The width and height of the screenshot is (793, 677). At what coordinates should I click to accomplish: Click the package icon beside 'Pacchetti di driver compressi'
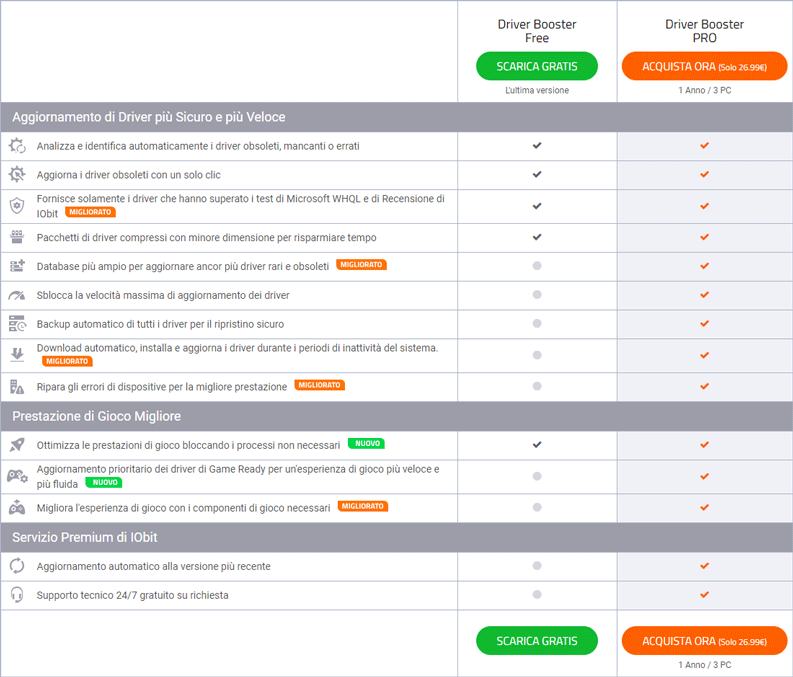click(x=17, y=237)
